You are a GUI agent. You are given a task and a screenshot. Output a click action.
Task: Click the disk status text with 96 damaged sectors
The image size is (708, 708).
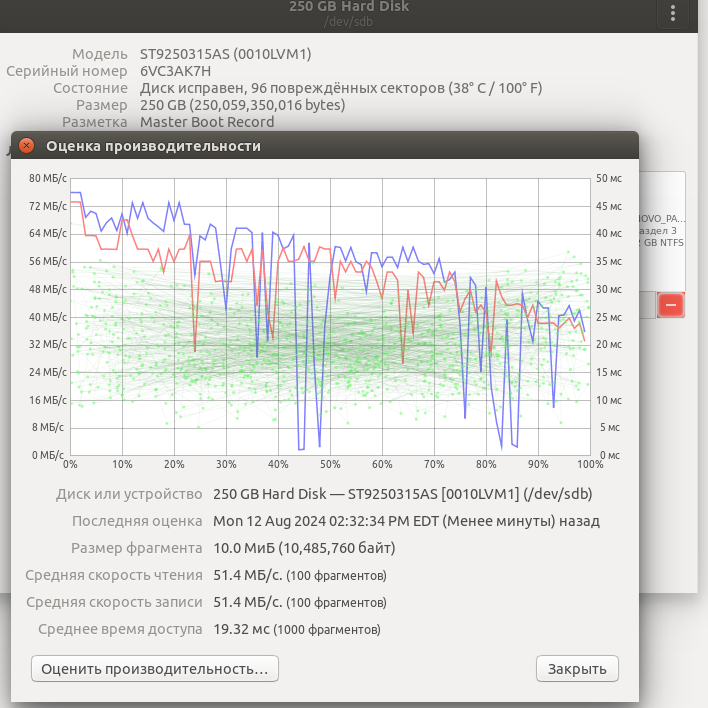pyautogui.click(x=340, y=88)
